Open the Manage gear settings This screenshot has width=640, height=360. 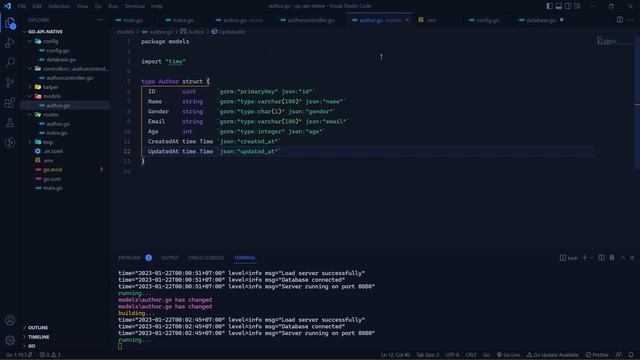click(x=10, y=340)
